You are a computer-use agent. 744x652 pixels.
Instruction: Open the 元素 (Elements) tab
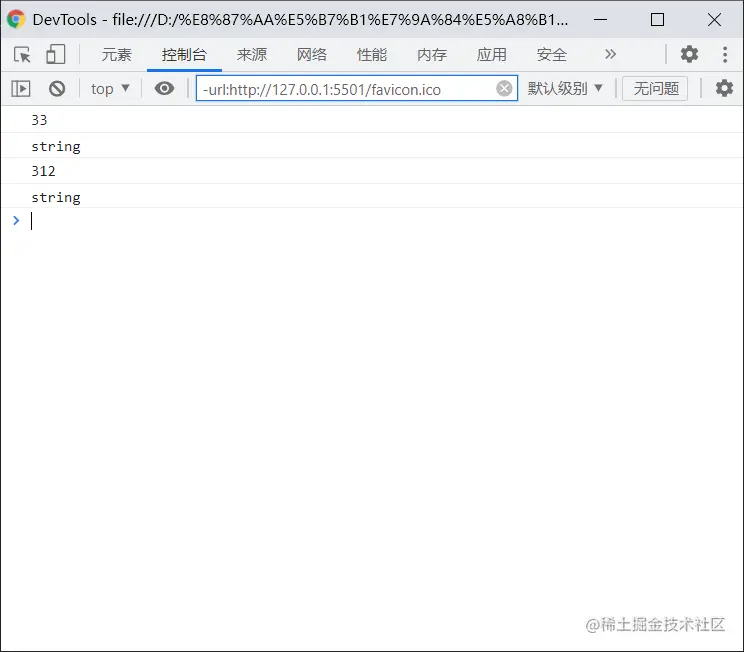click(116, 55)
